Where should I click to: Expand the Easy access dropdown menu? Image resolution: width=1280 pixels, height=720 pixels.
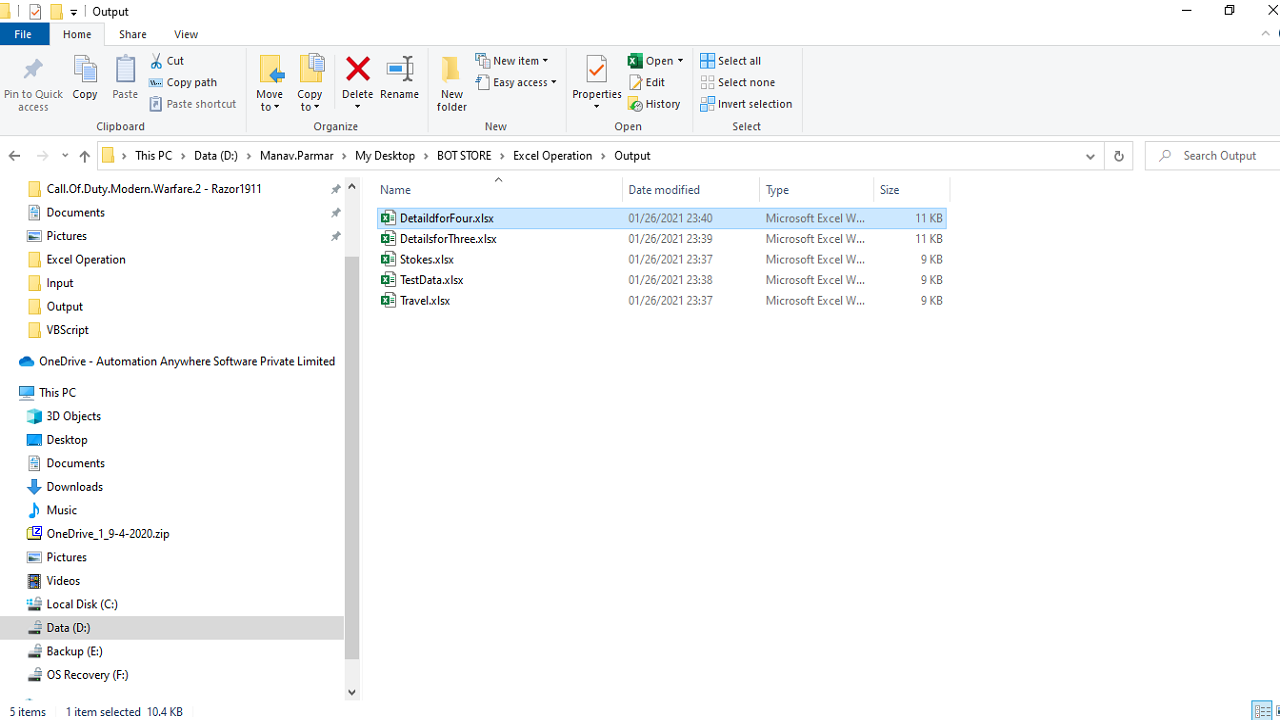[x=517, y=83]
